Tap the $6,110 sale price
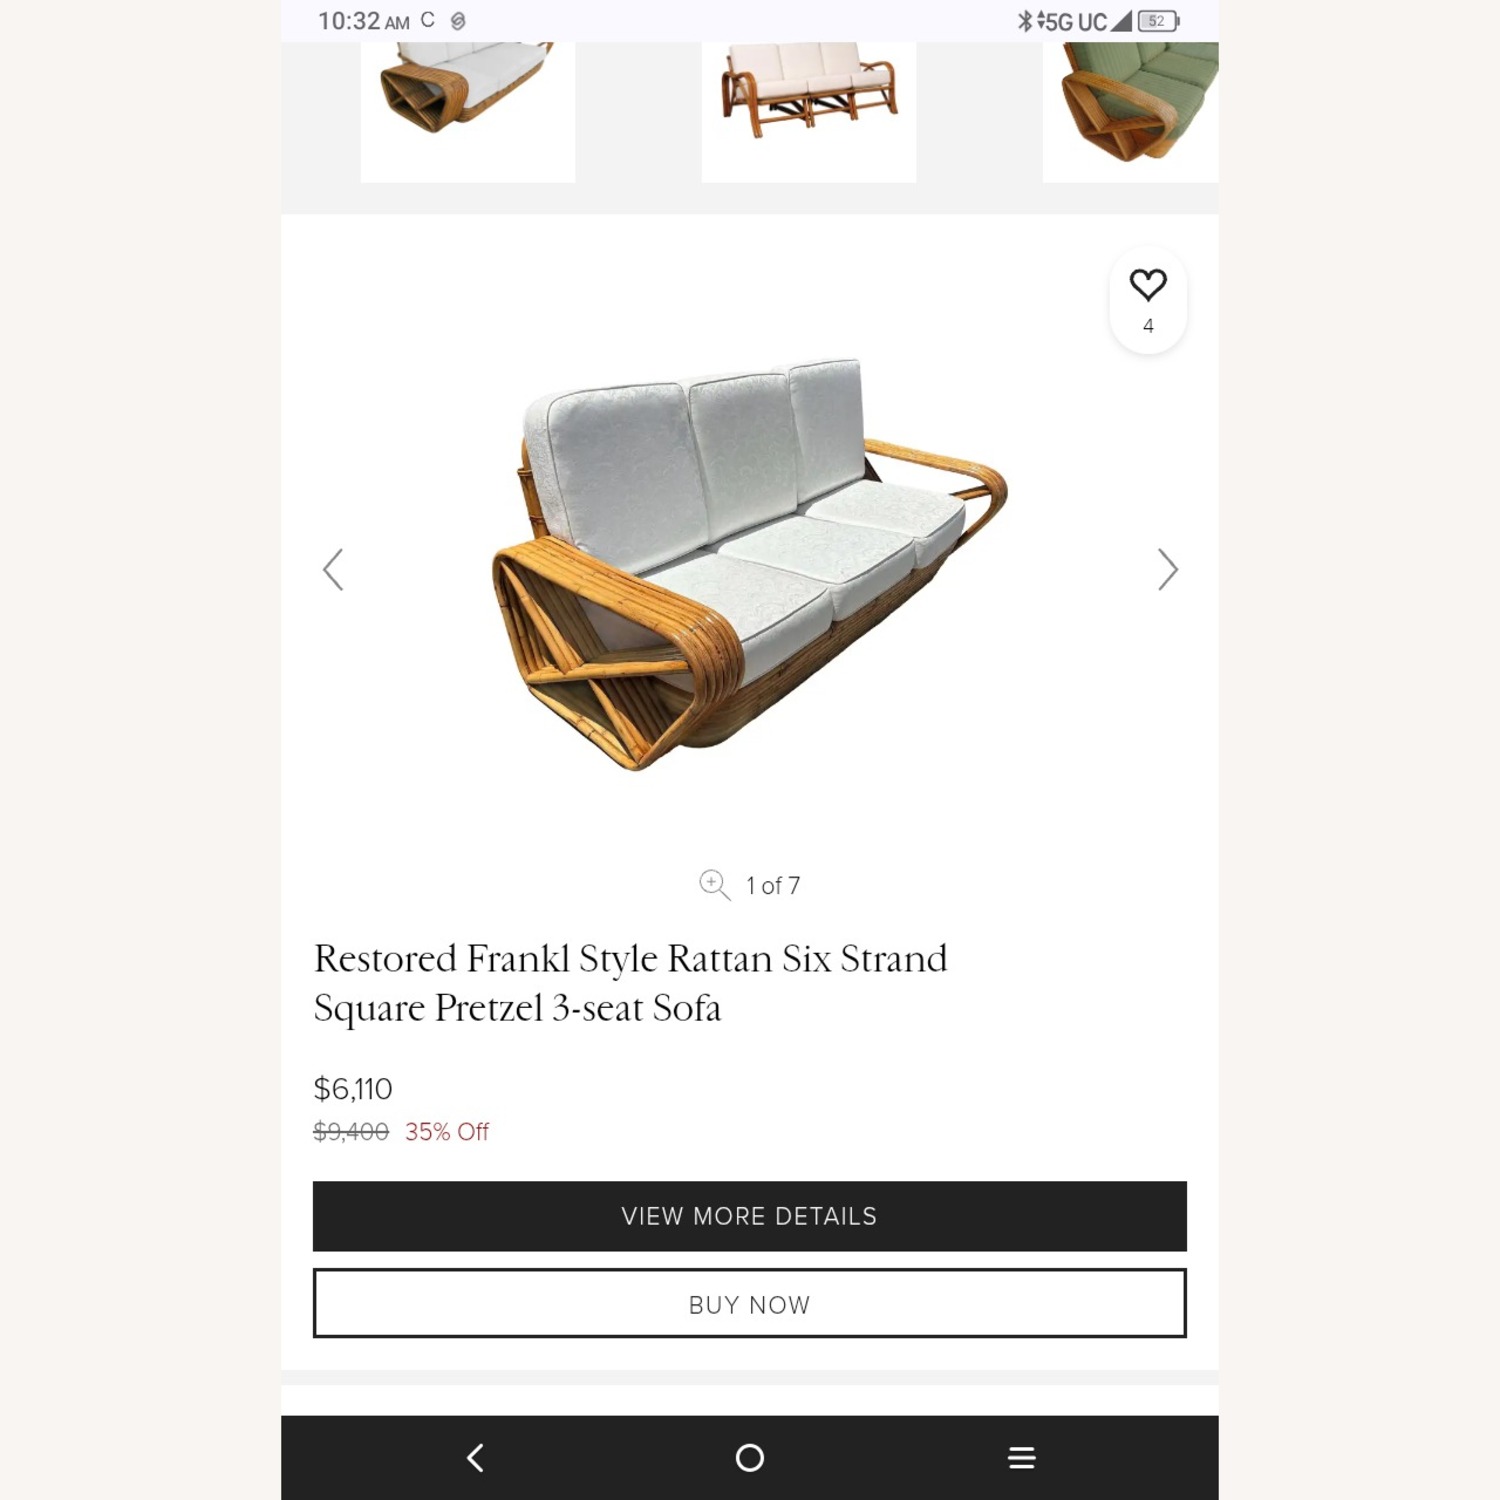 (353, 1088)
